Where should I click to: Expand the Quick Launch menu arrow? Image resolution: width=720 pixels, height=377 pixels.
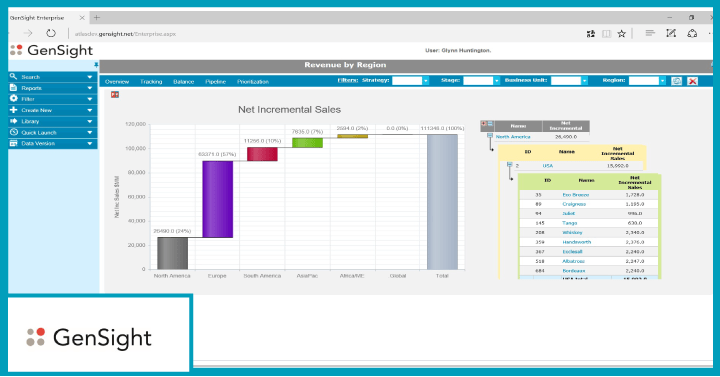pos(90,133)
